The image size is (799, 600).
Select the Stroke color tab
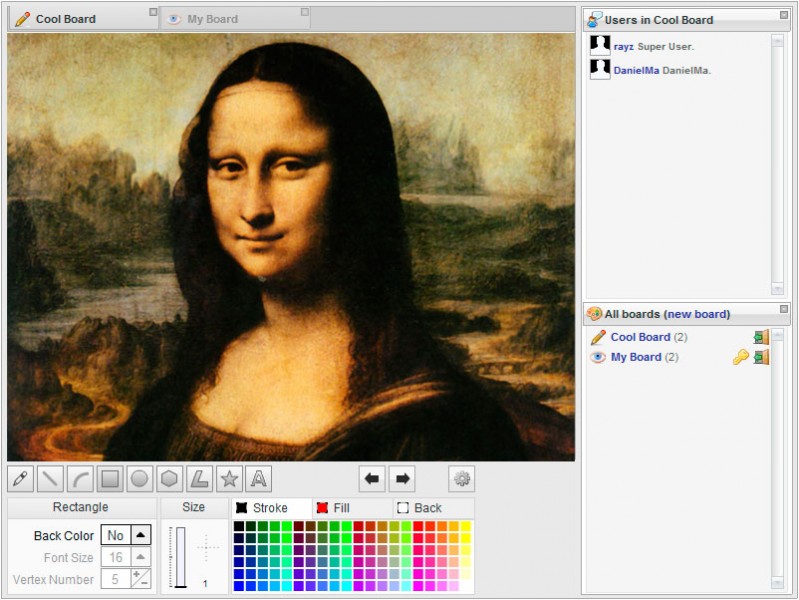coord(272,508)
